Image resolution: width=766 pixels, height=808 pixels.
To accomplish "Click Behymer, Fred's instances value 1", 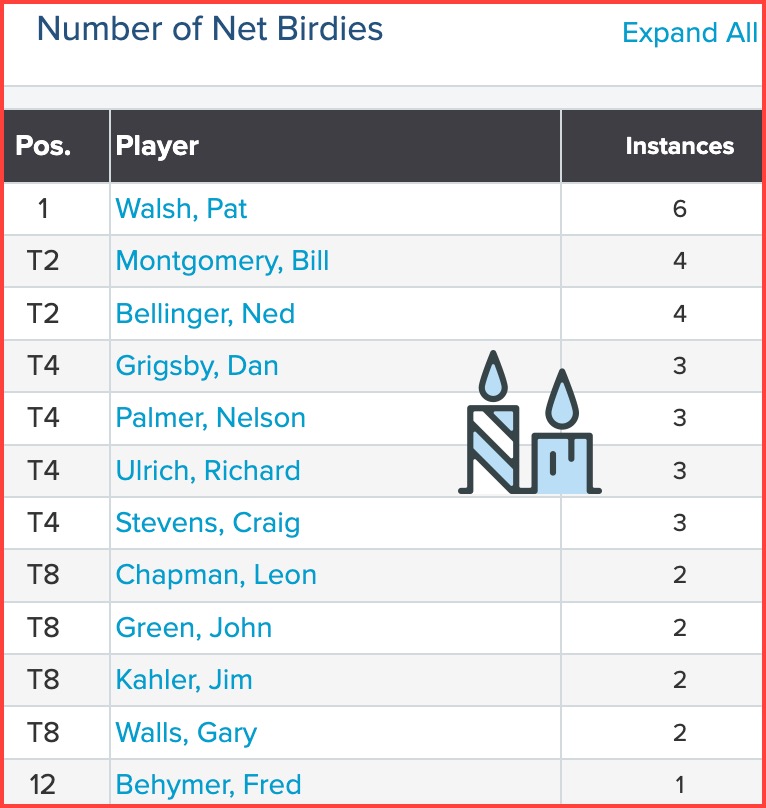I will pos(680,785).
